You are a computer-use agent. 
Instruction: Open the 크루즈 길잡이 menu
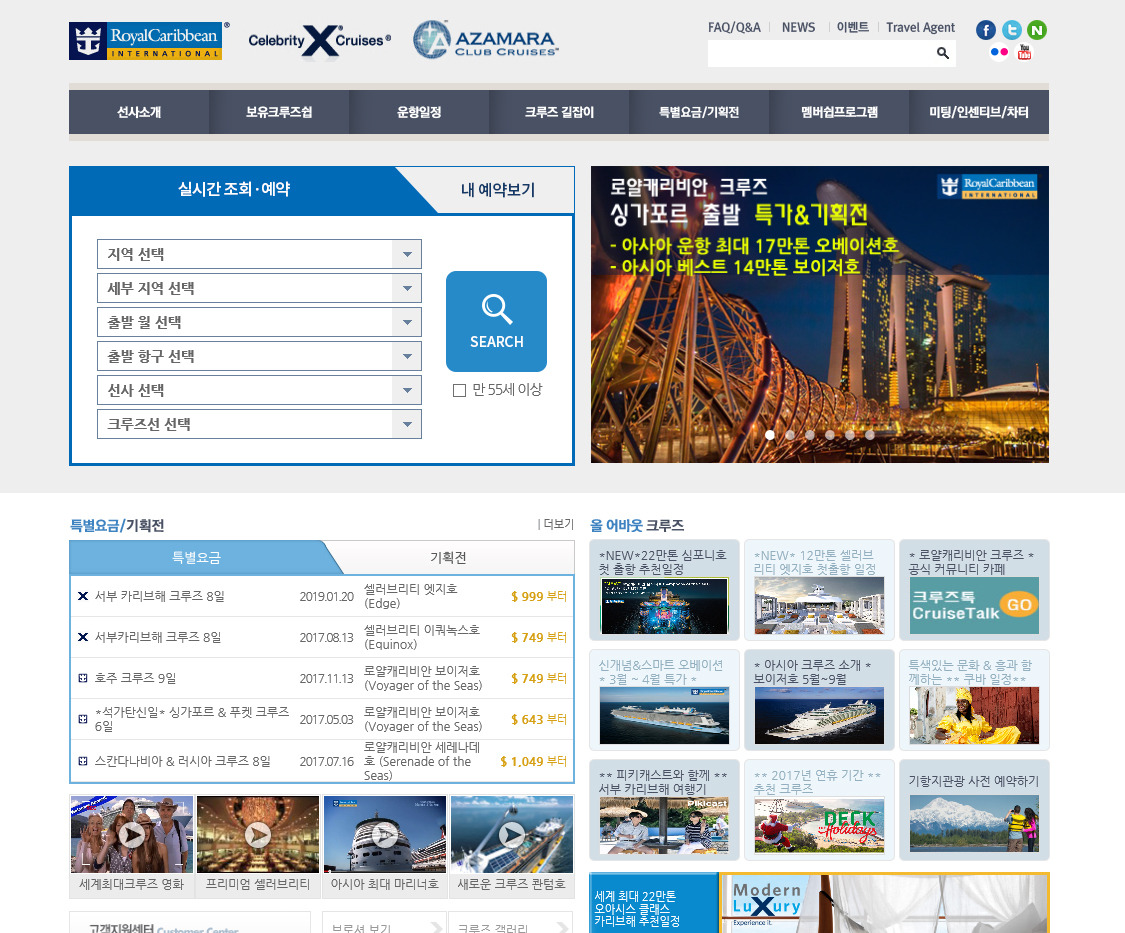tap(559, 112)
